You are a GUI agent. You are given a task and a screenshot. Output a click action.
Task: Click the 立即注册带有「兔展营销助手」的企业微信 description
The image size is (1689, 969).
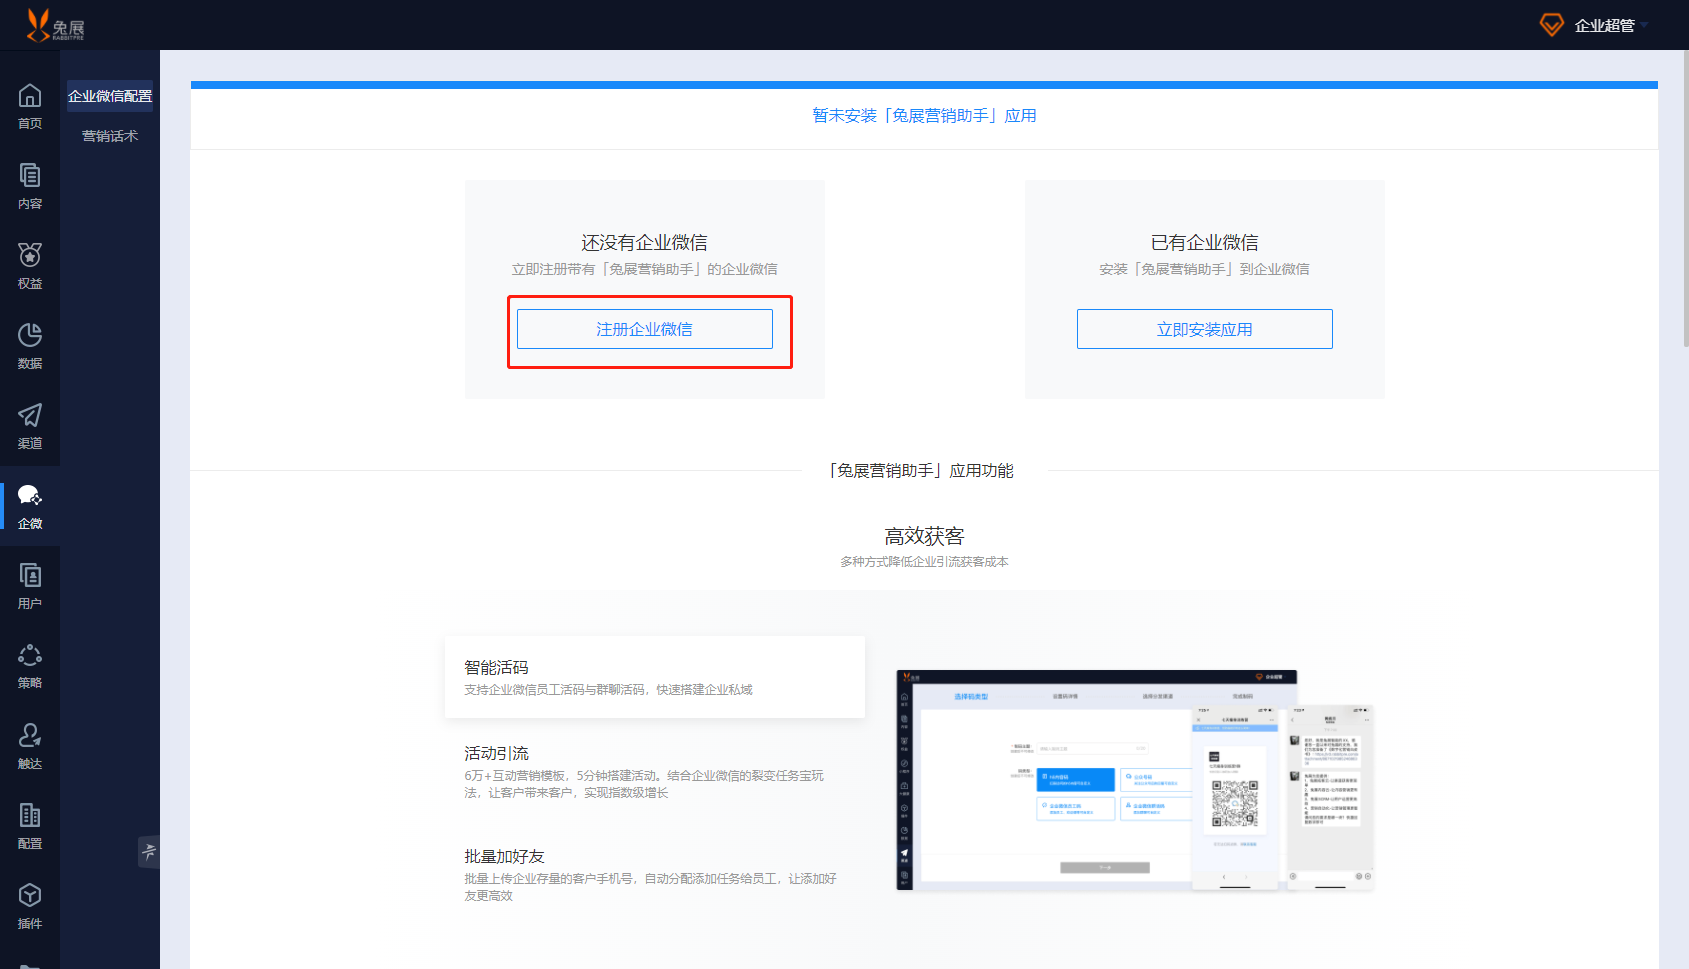coord(645,269)
